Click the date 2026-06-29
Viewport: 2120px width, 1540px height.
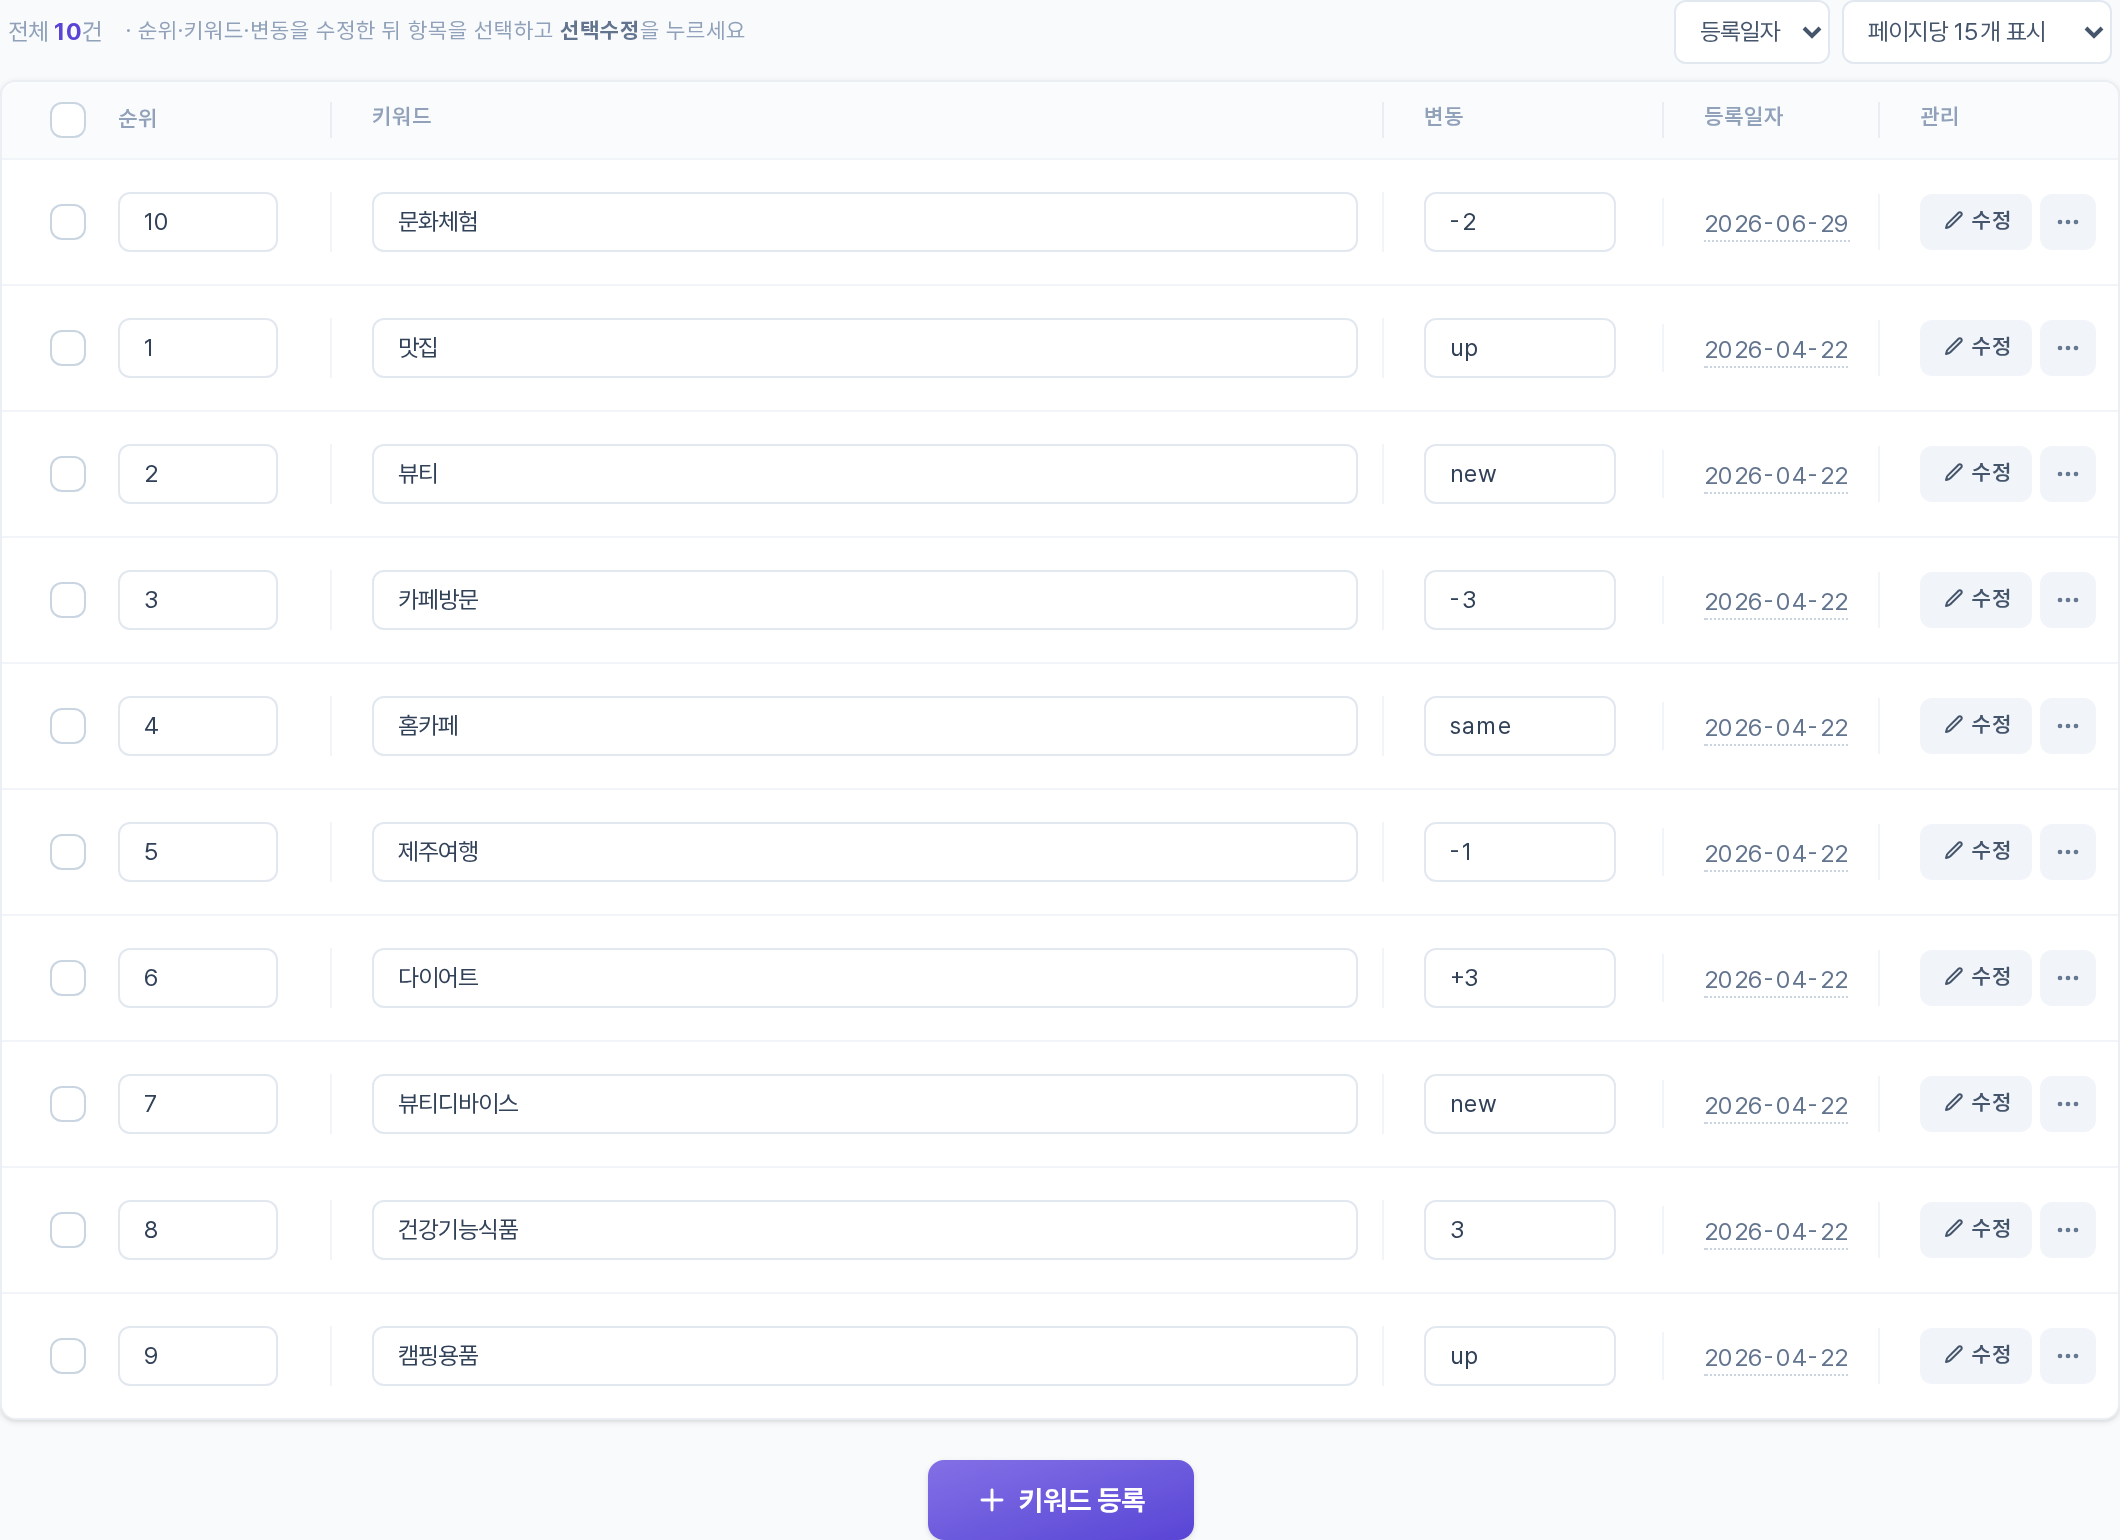pyautogui.click(x=1776, y=224)
